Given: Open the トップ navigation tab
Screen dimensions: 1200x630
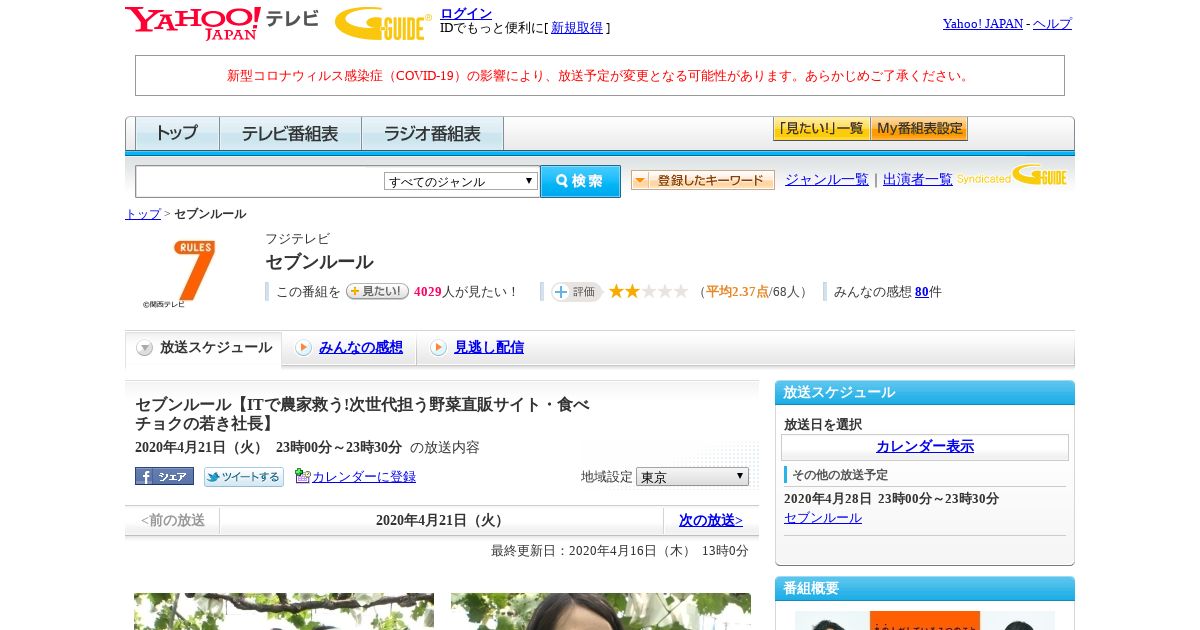Looking at the screenshot, I should 177,133.
